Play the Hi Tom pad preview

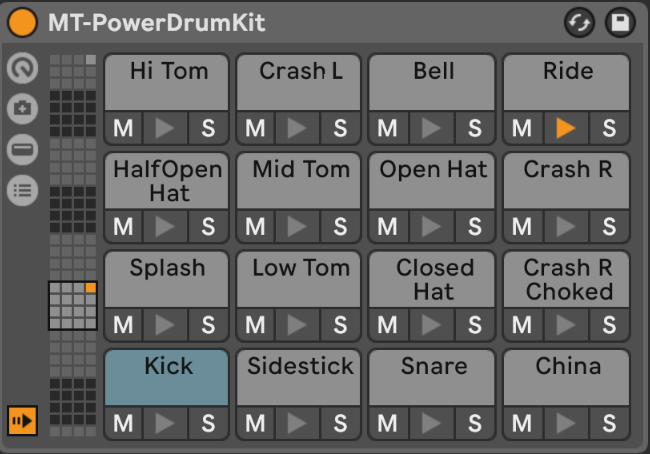pyautogui.click(x=166, y=128)
